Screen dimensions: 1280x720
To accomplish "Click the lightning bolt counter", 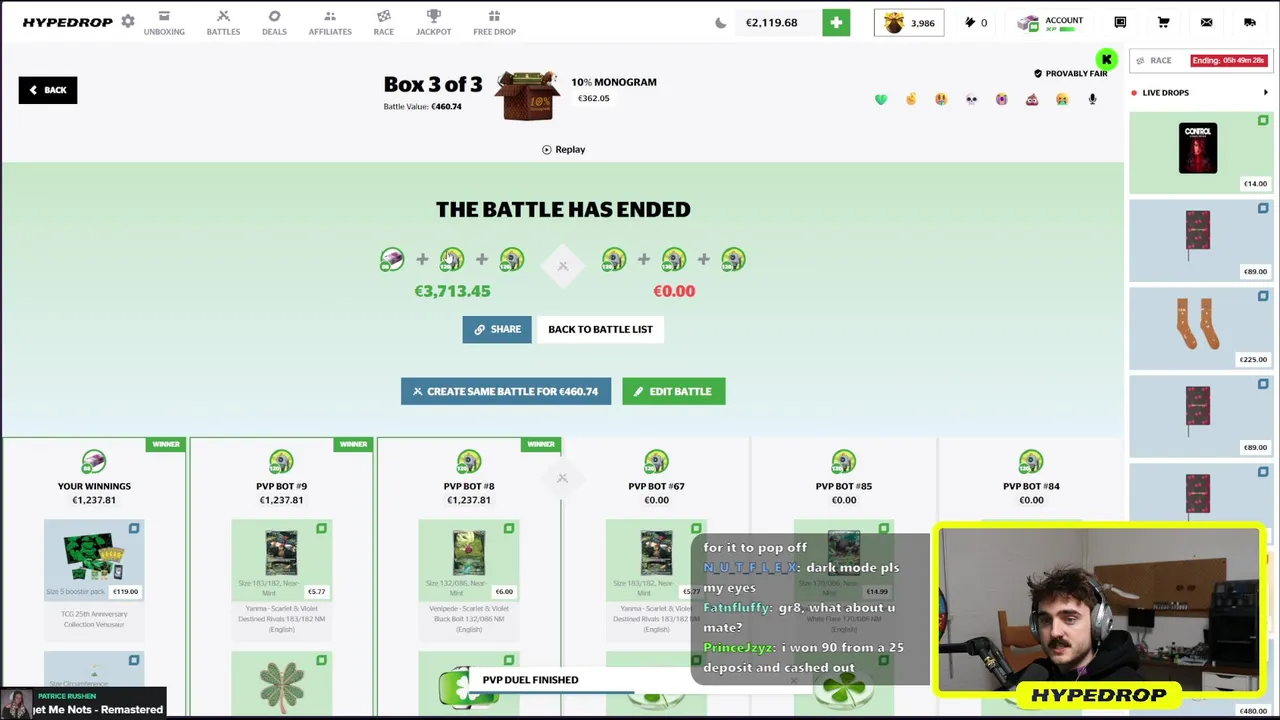I will click(975, 22).
